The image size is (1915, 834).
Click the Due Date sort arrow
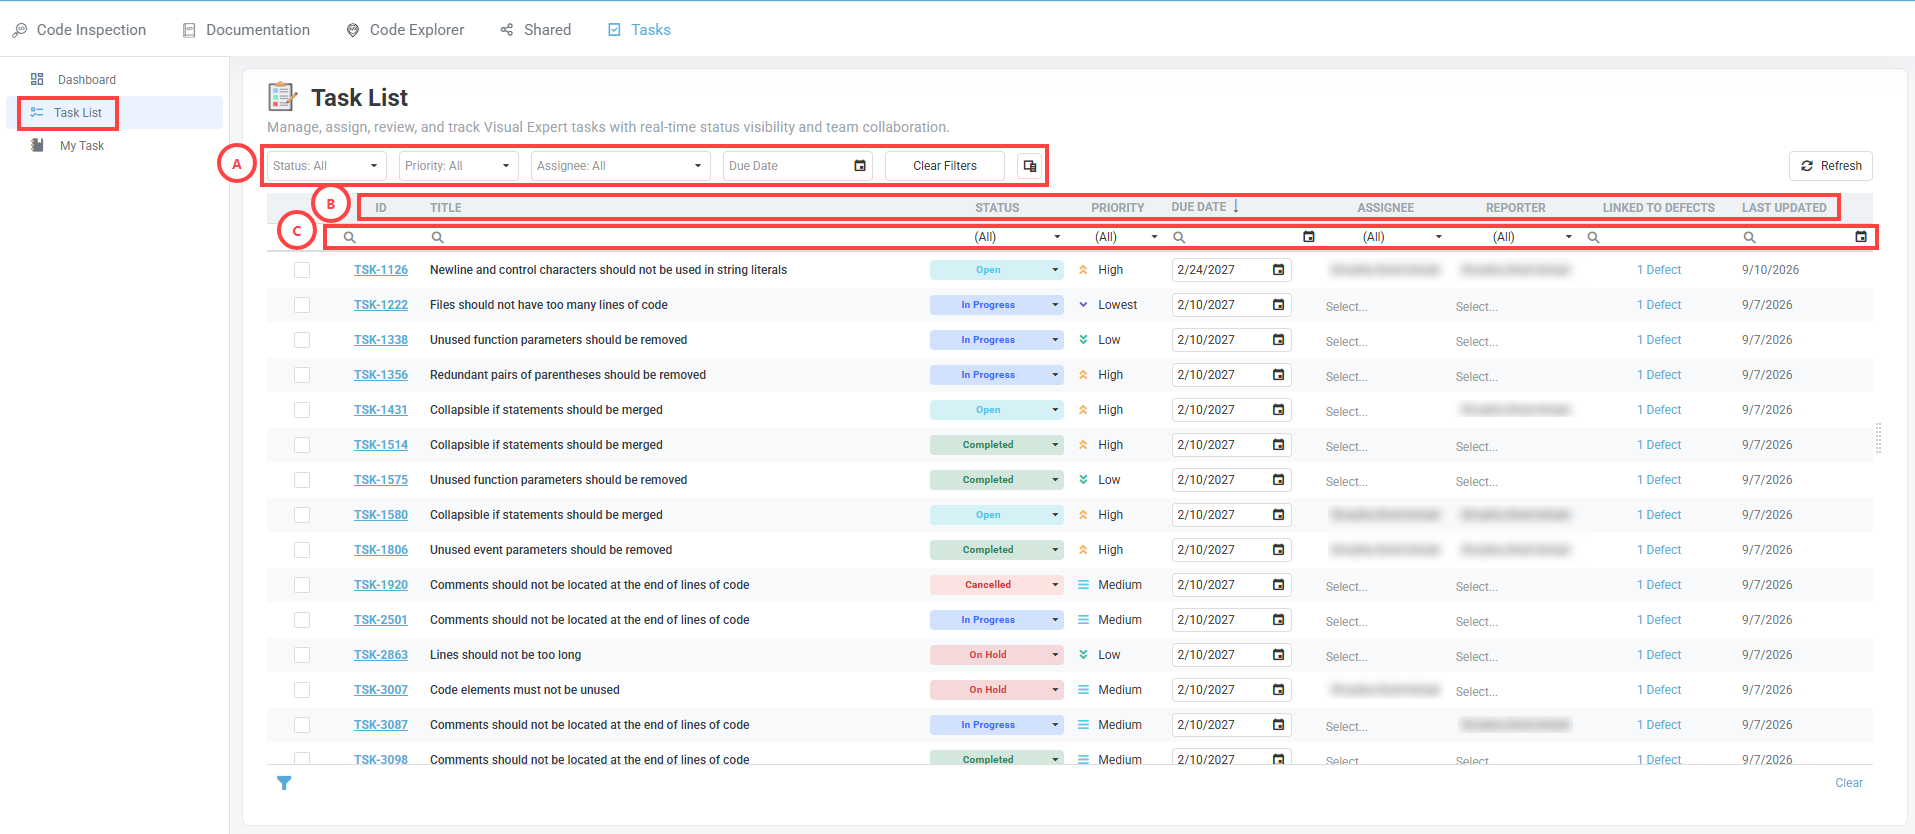pos(1236,206)
